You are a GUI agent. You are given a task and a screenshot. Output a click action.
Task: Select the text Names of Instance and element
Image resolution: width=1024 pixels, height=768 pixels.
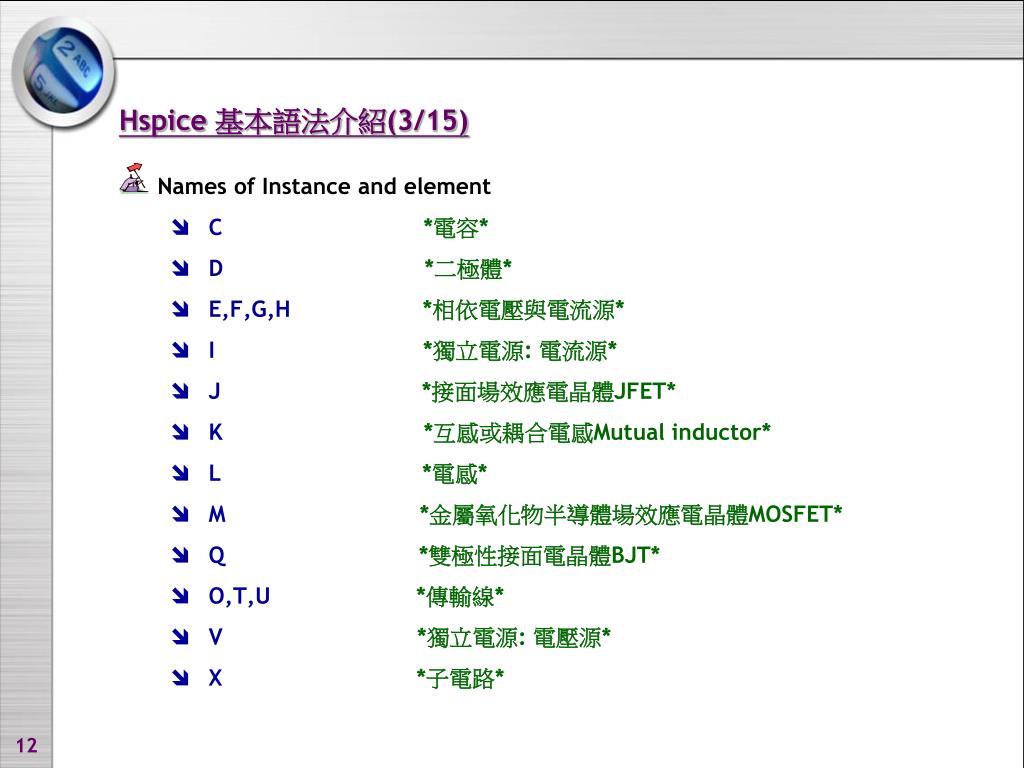tap(324, 187)
